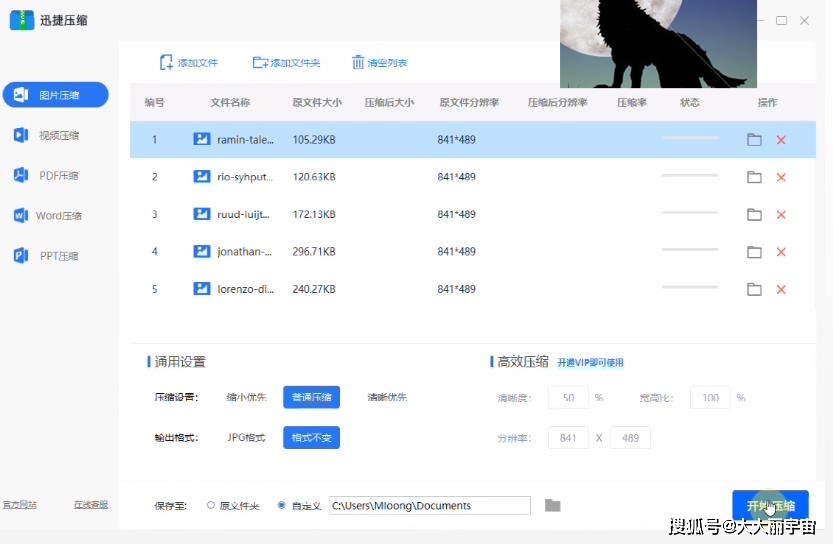833x544 pixels.
Task: Remove the ruud-luijt file from list
Action: point(781,215)
